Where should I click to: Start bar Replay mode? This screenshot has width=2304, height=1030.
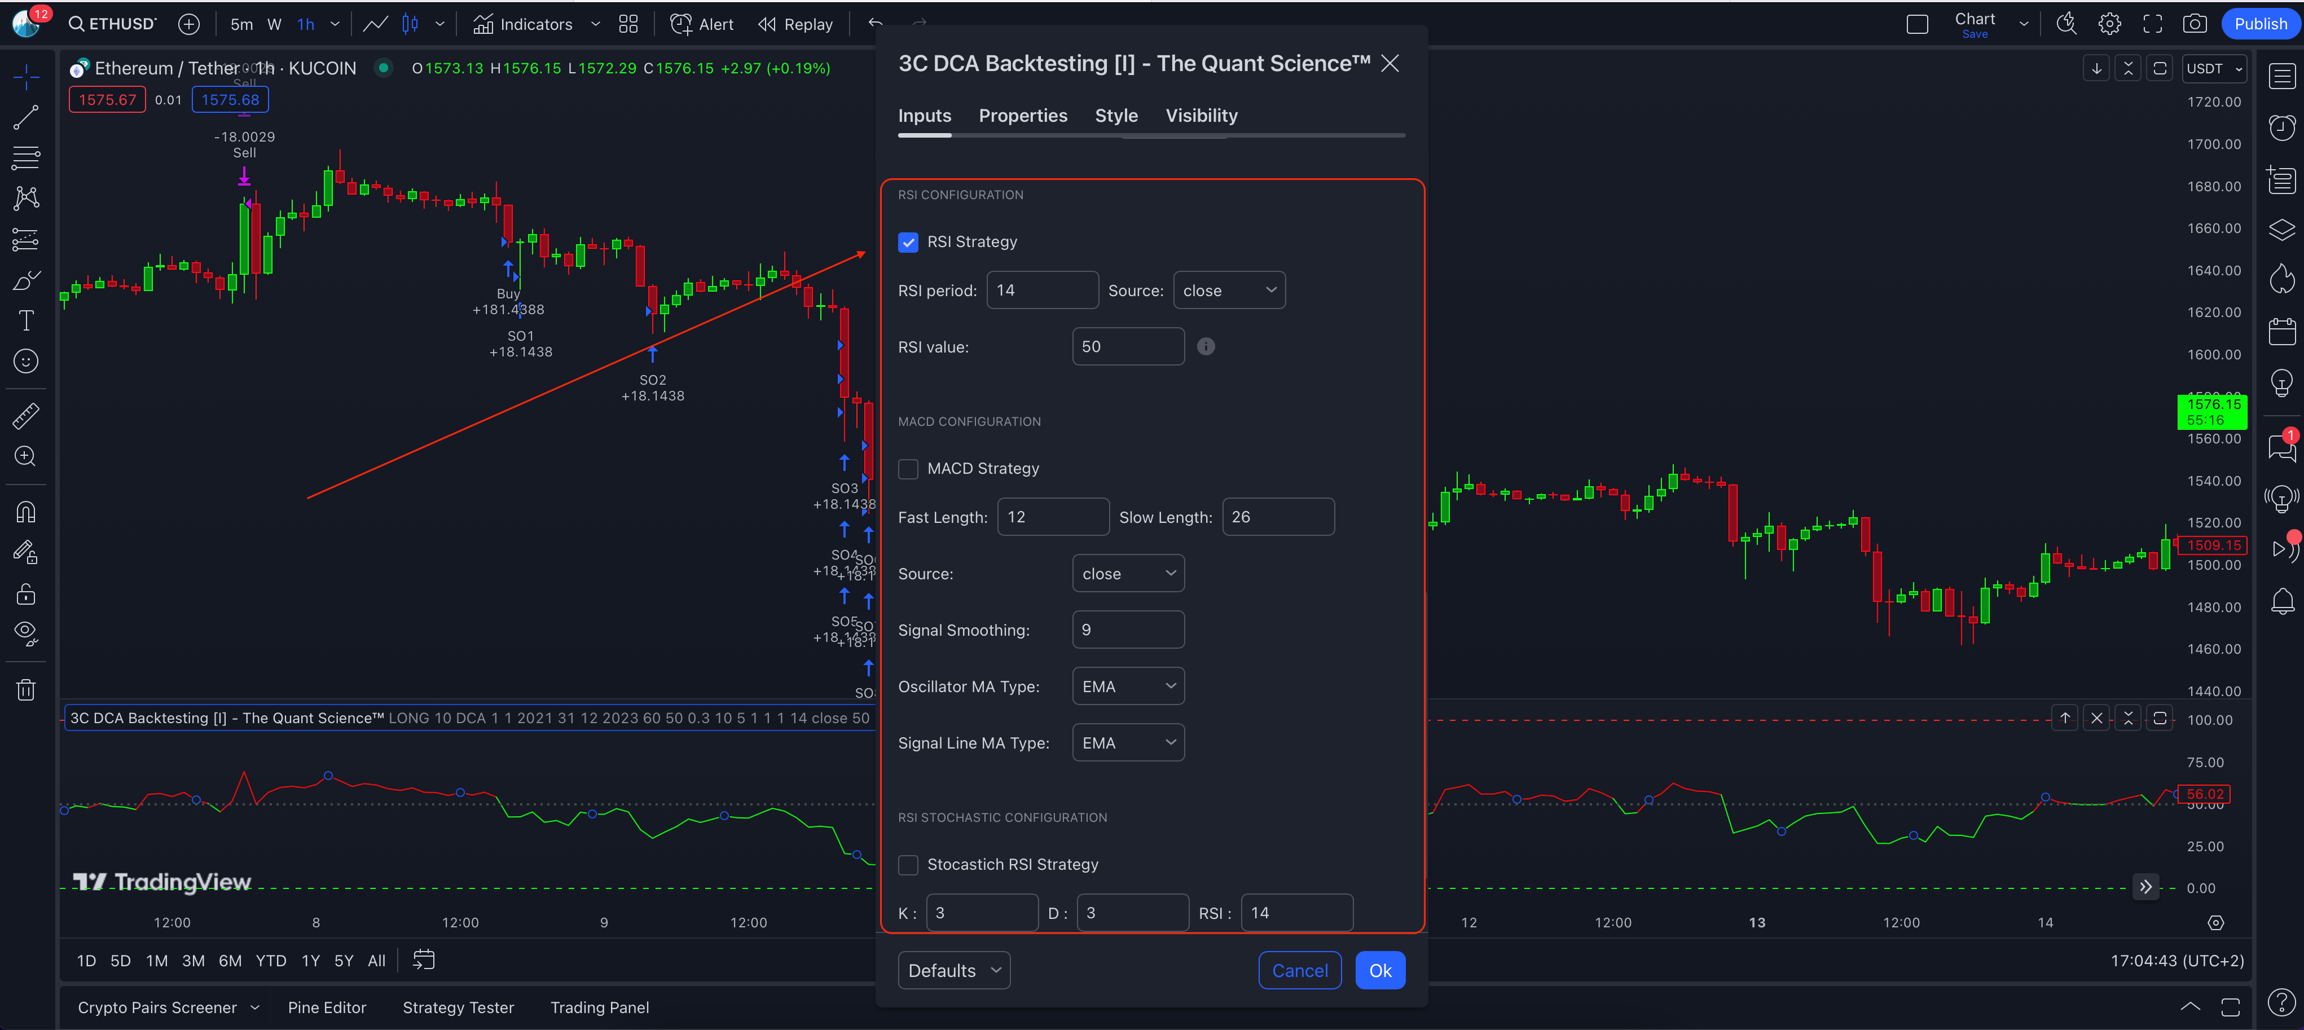796,24
